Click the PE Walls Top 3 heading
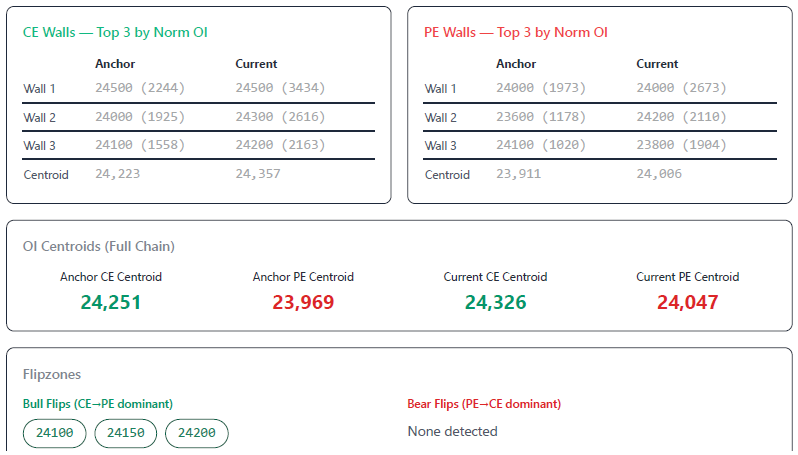This screenshot has width=798, height=455. (516, 33)
